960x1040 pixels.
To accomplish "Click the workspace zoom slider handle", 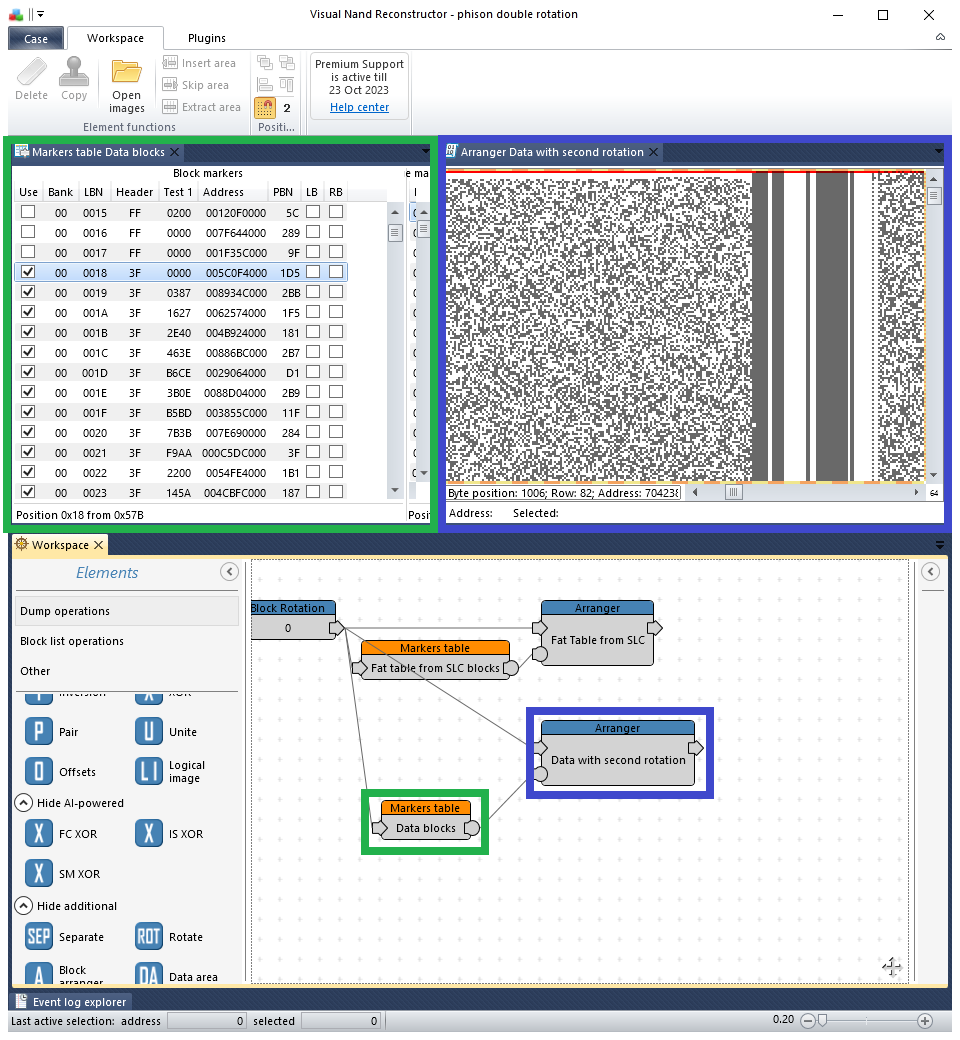I will pos(823,1021).
